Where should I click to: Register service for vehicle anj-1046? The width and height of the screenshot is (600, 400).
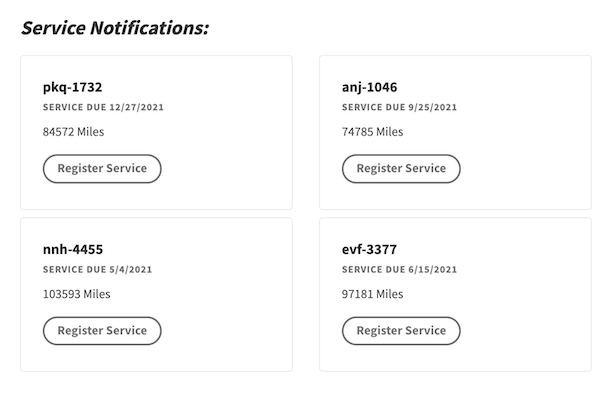click(401, 168)
